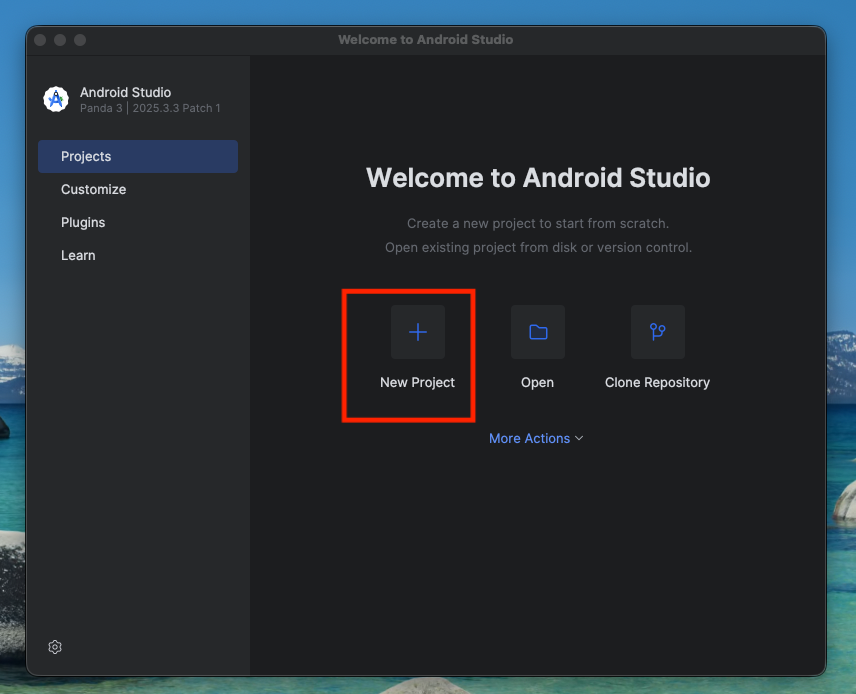
Task: Click the Android Studio logo icon
Action: tap(56, 99)
